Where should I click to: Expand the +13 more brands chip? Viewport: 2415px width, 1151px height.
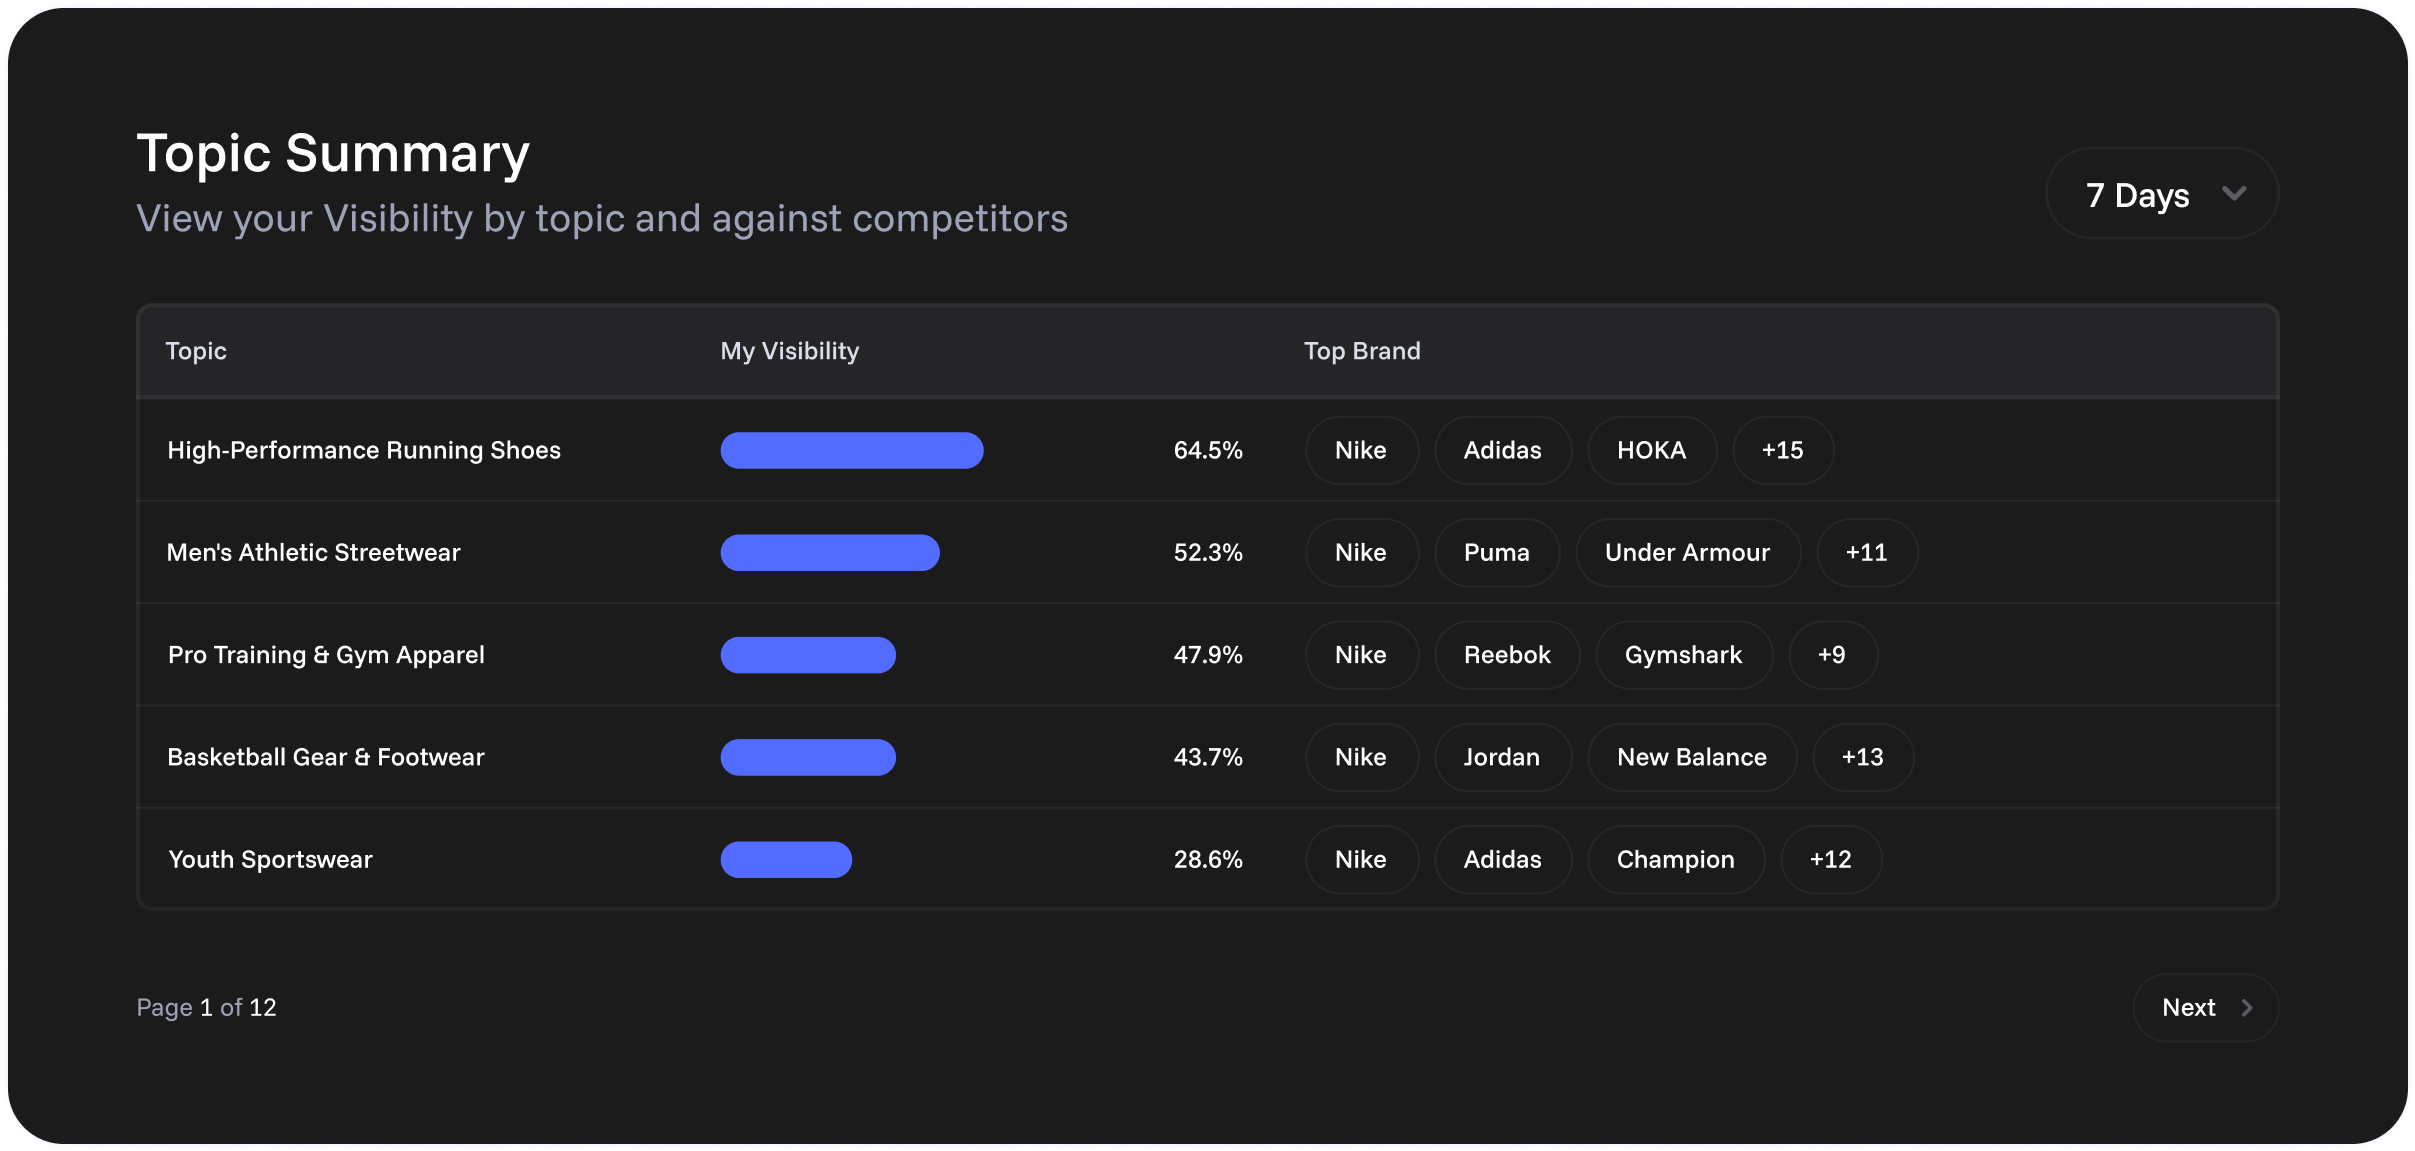click(x=1862, y=758)
